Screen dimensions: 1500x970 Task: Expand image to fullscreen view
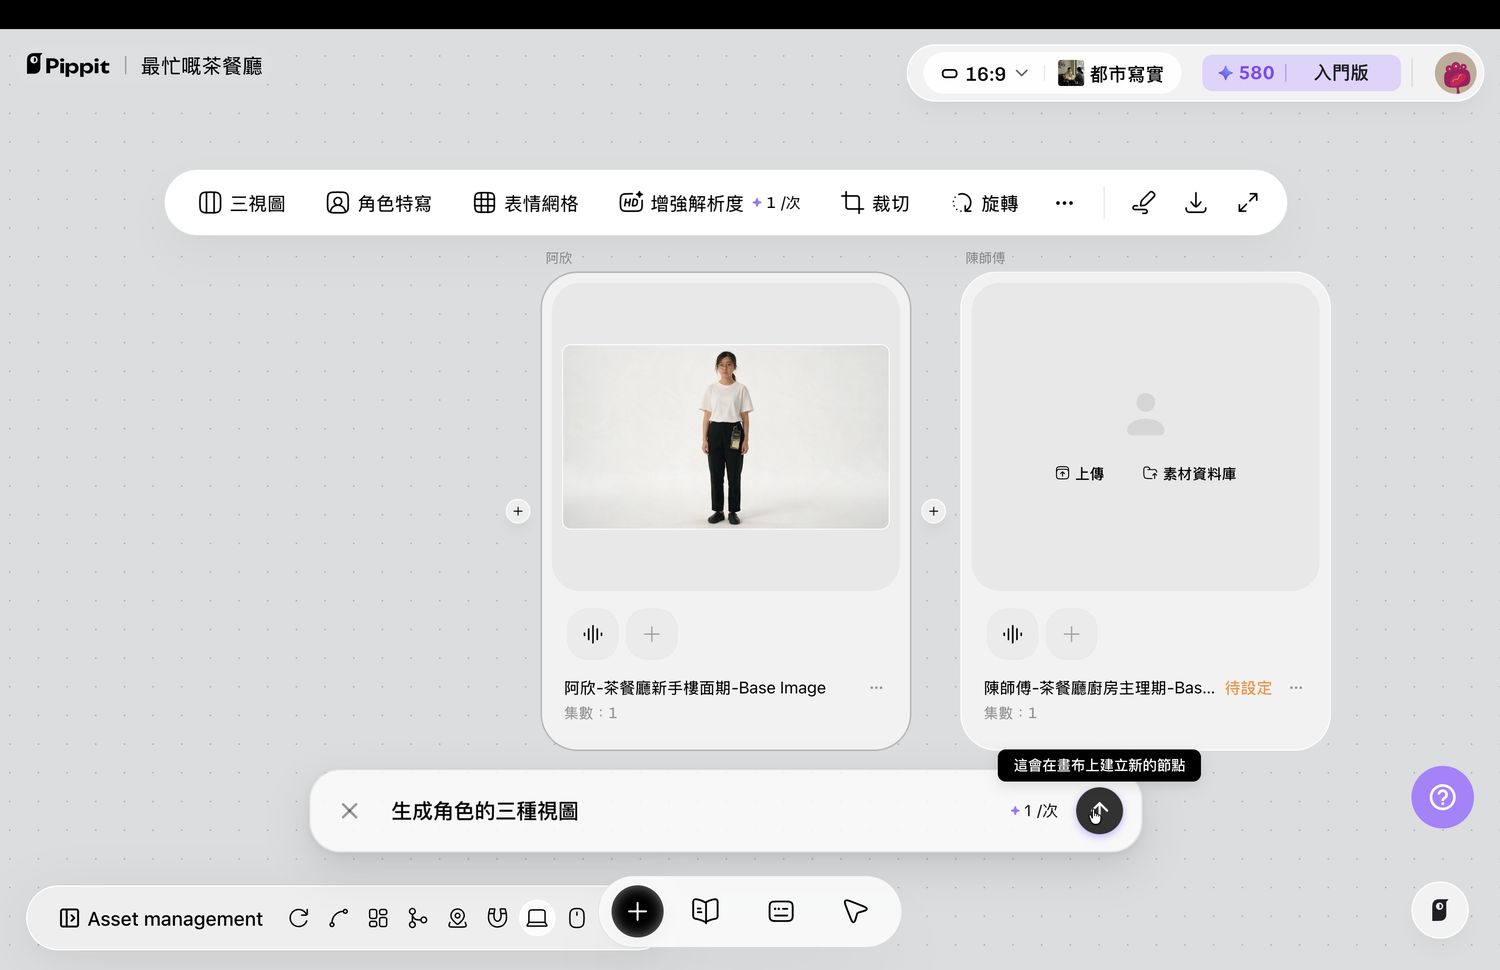click(x=1248, y=203)
